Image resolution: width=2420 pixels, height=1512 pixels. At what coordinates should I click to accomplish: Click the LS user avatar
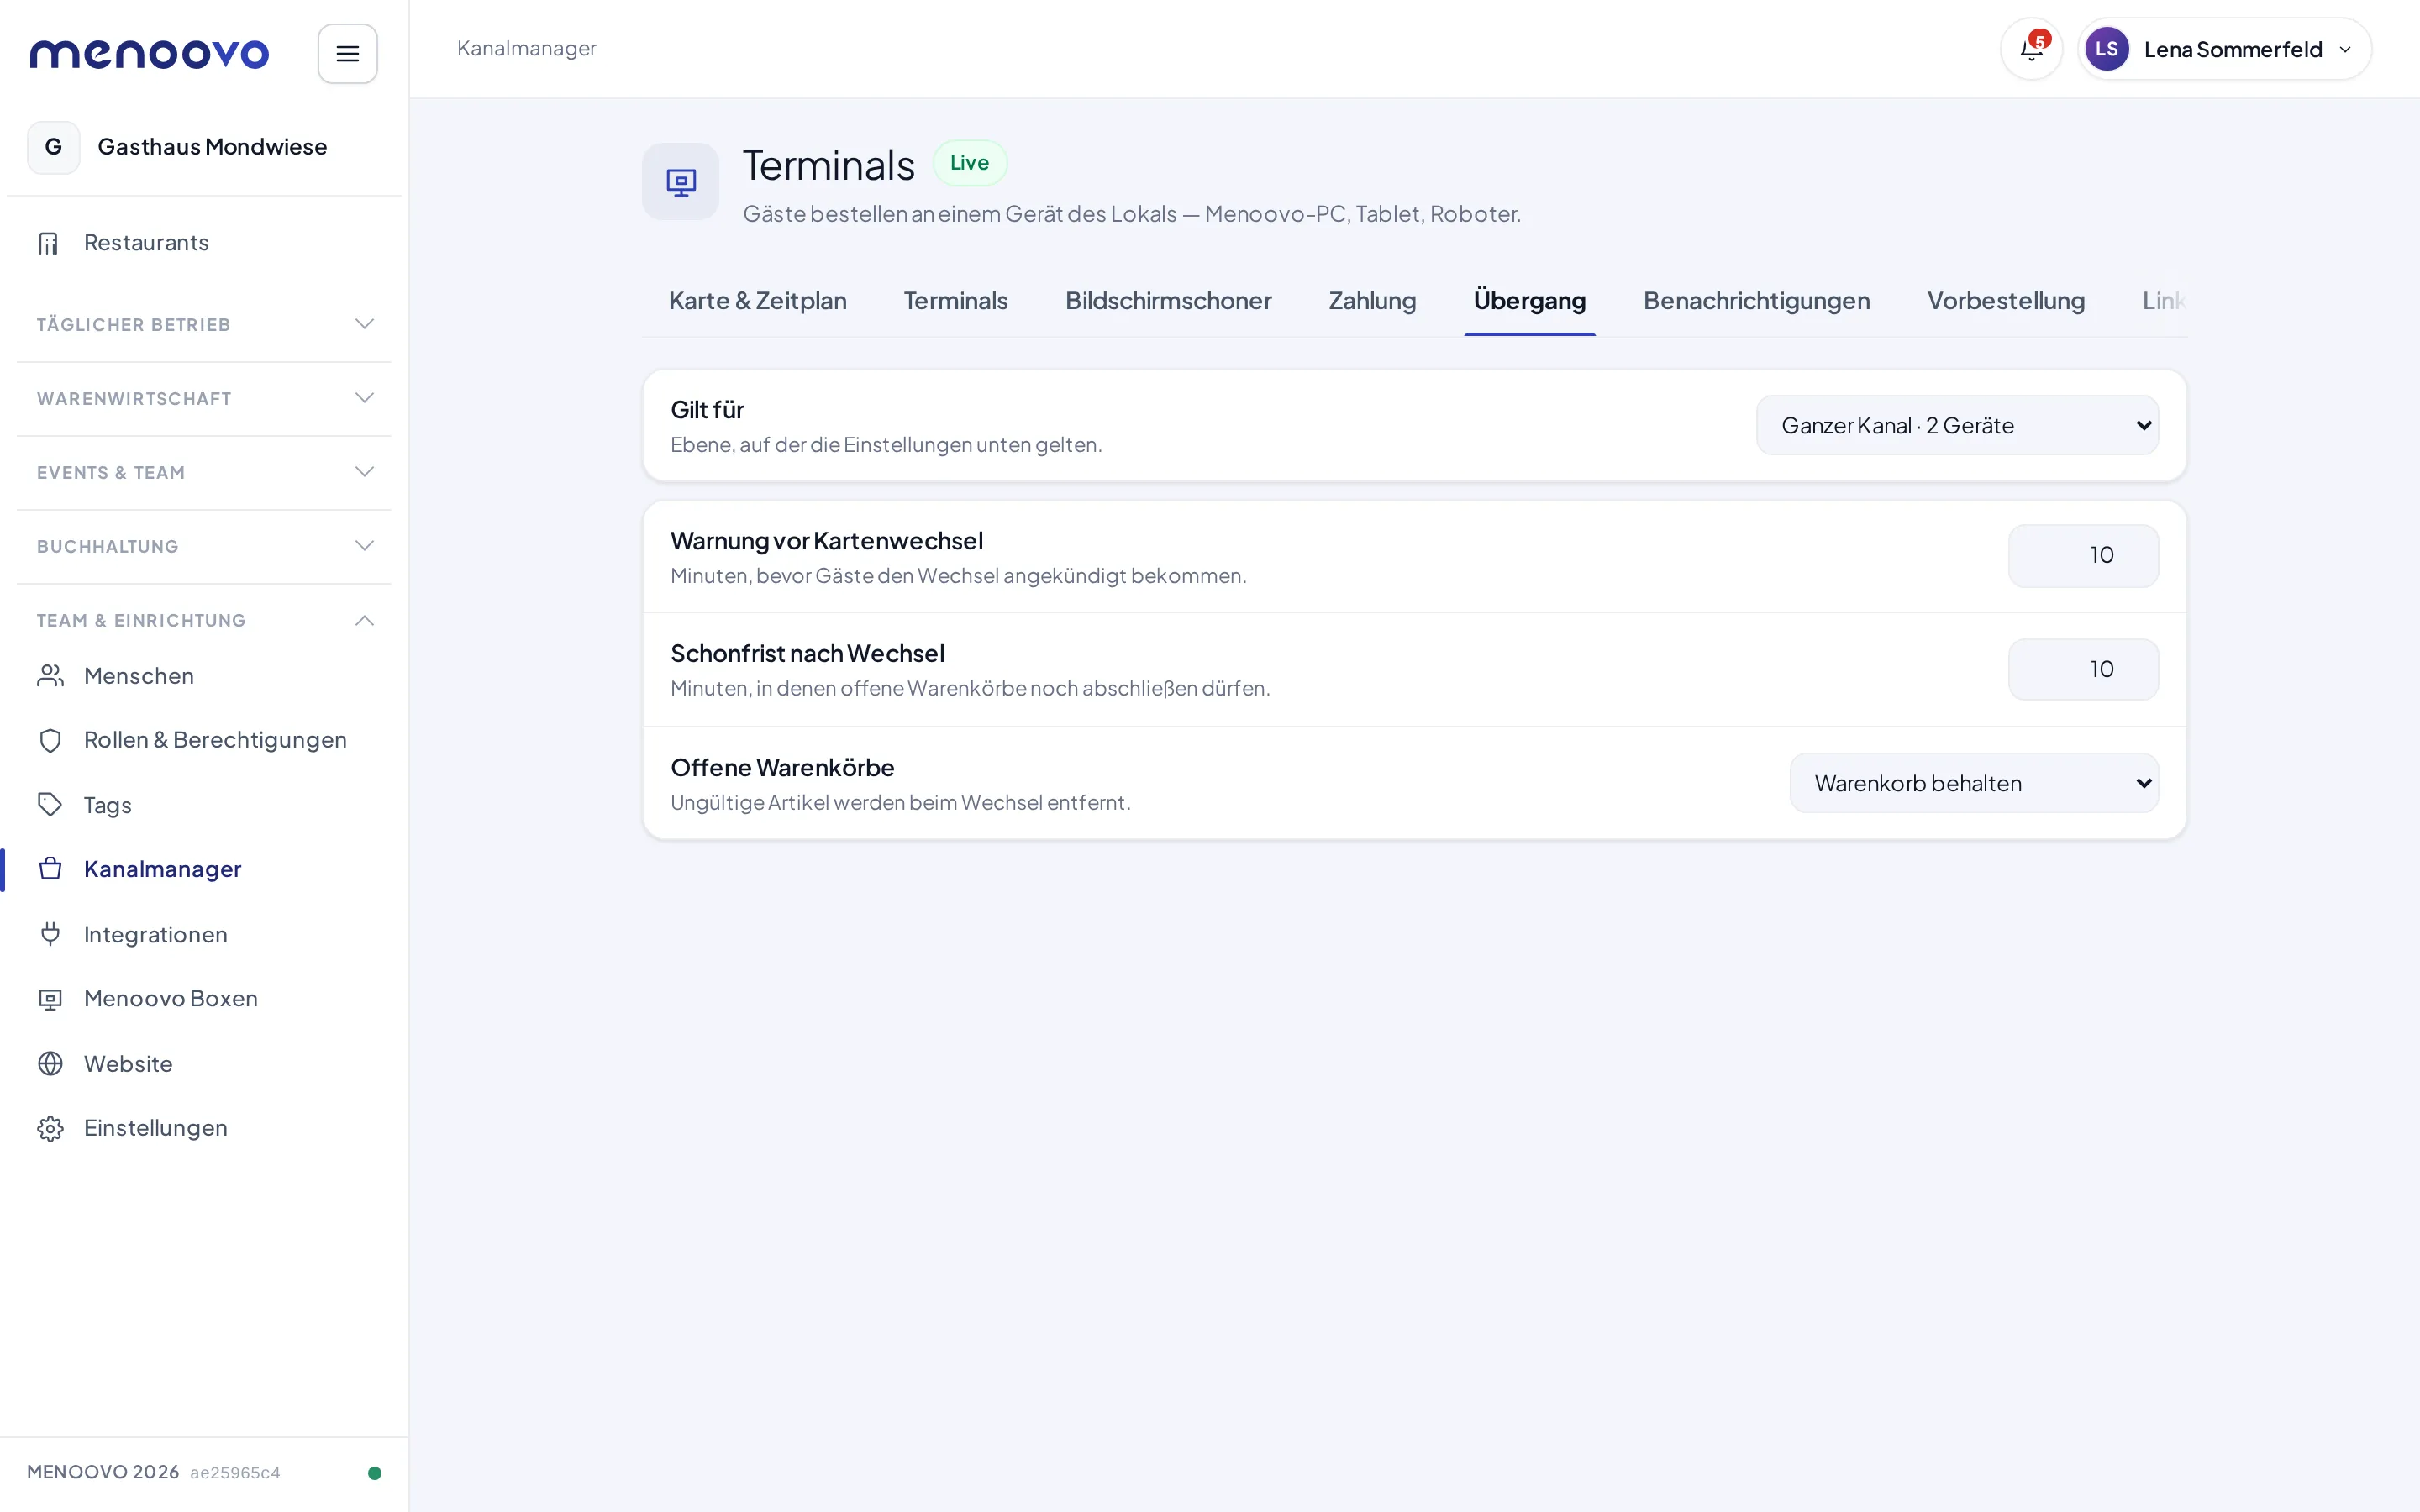(x=2106, y=49)
